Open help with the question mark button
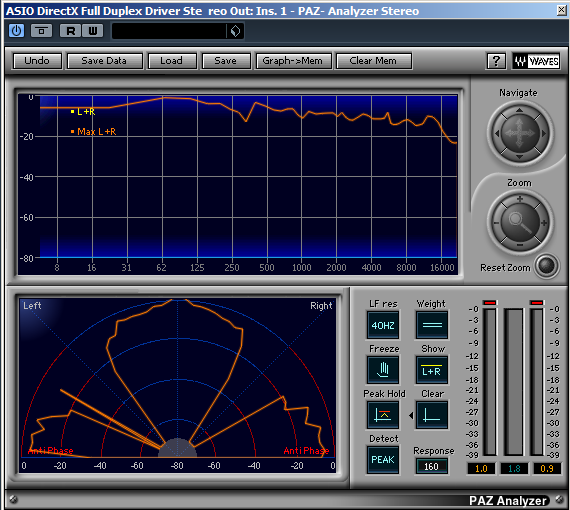This screenshot has height=510, width=570. pyautogui.click(x=496, y=61)
